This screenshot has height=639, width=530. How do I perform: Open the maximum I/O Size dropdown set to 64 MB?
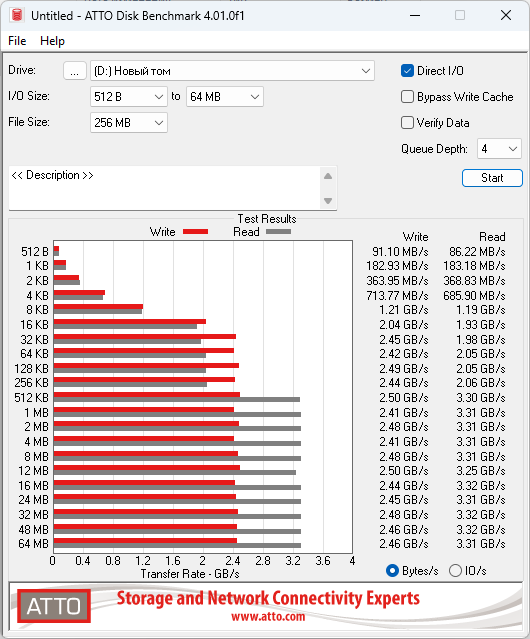tap(225, 97)
